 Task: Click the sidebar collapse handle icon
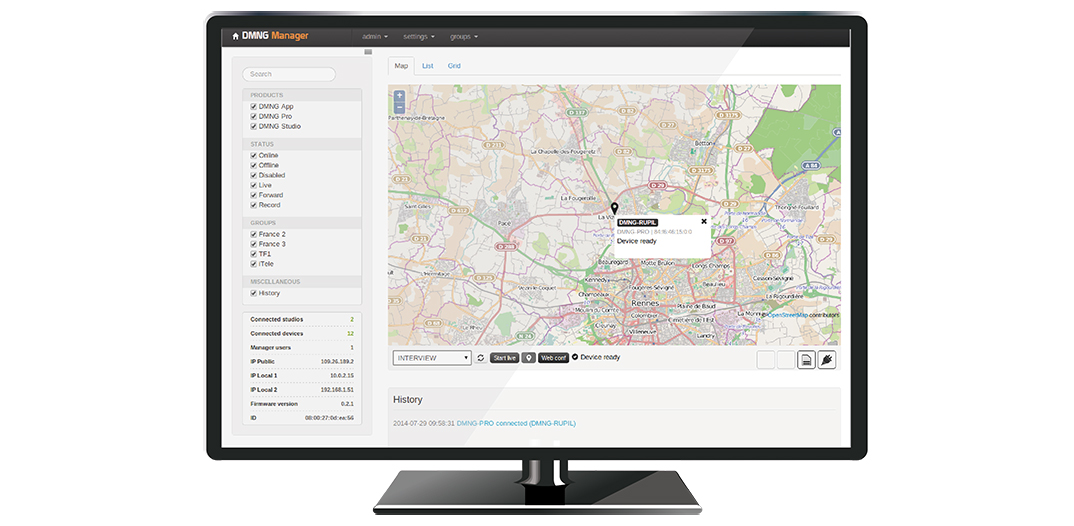point(368,51)
